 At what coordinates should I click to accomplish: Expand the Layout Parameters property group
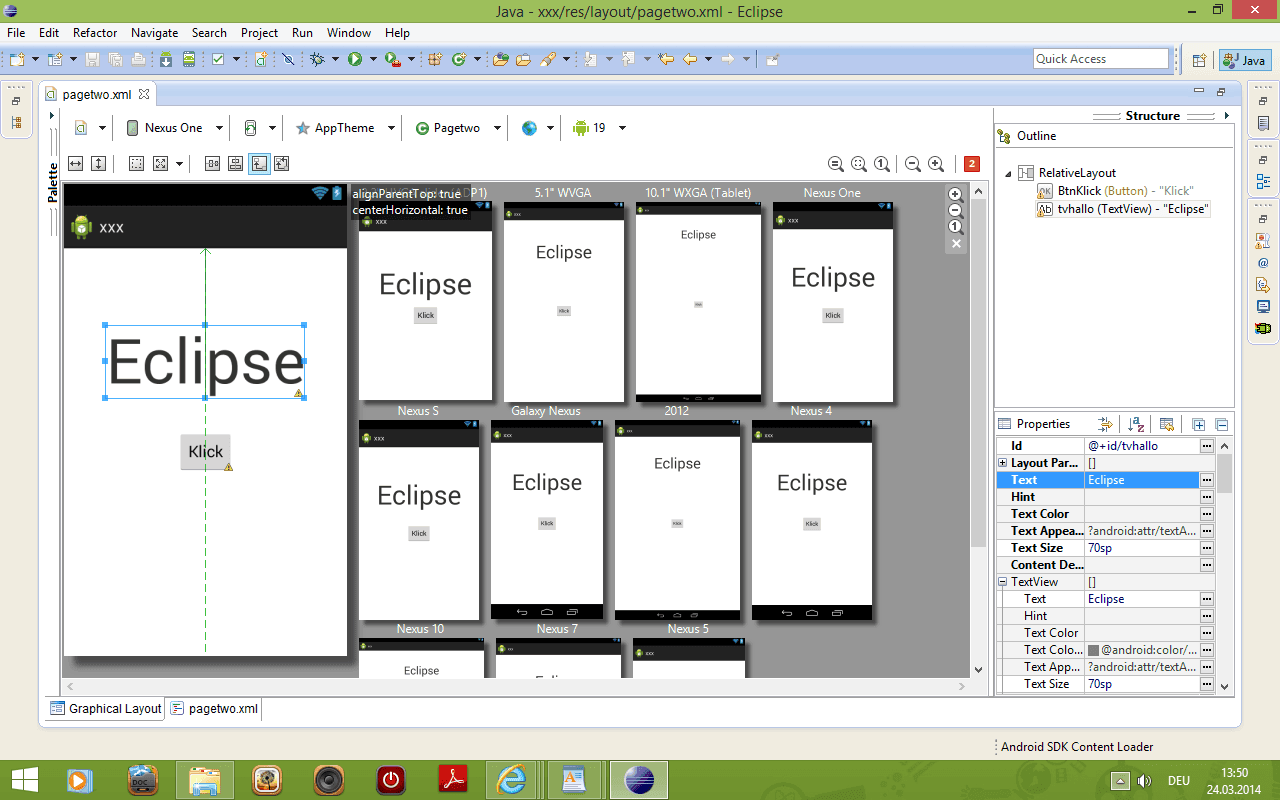click(x=1003, y=463)
